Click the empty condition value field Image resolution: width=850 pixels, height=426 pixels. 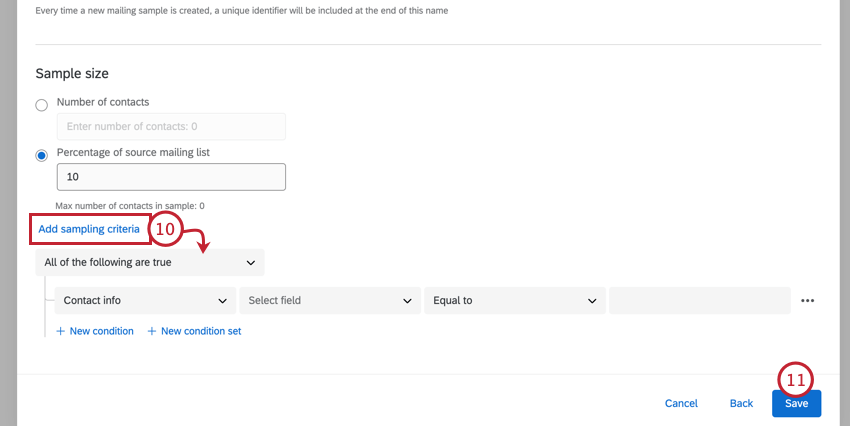pyautogui.click(x=699, y=301)
